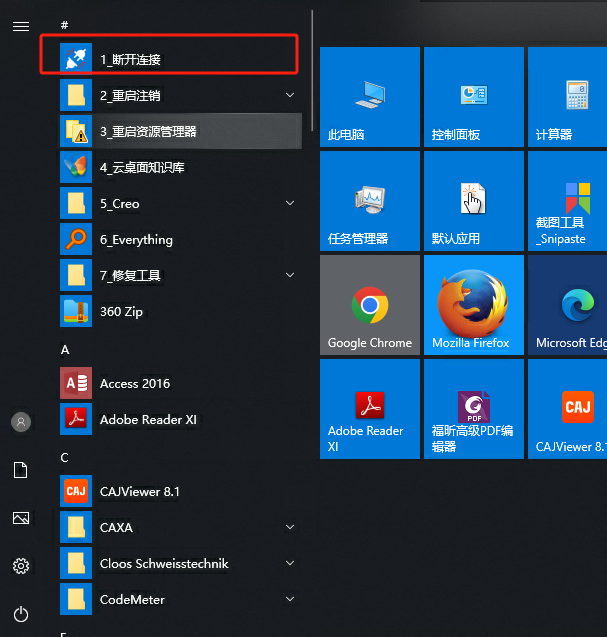This screenshot has width=607, height=637.
Task: Jump to letter index via the A header
Action: pos(65,350)
